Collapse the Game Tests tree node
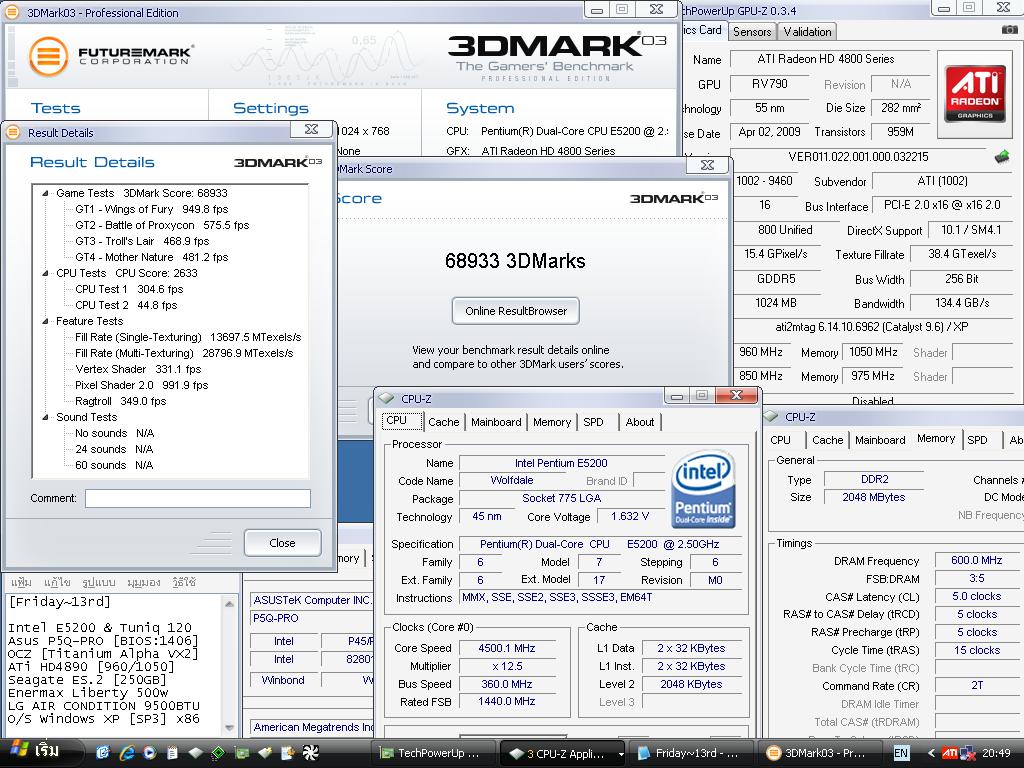Image resolution: width=1024 pixels, height=768 pixels. (45, 193)
